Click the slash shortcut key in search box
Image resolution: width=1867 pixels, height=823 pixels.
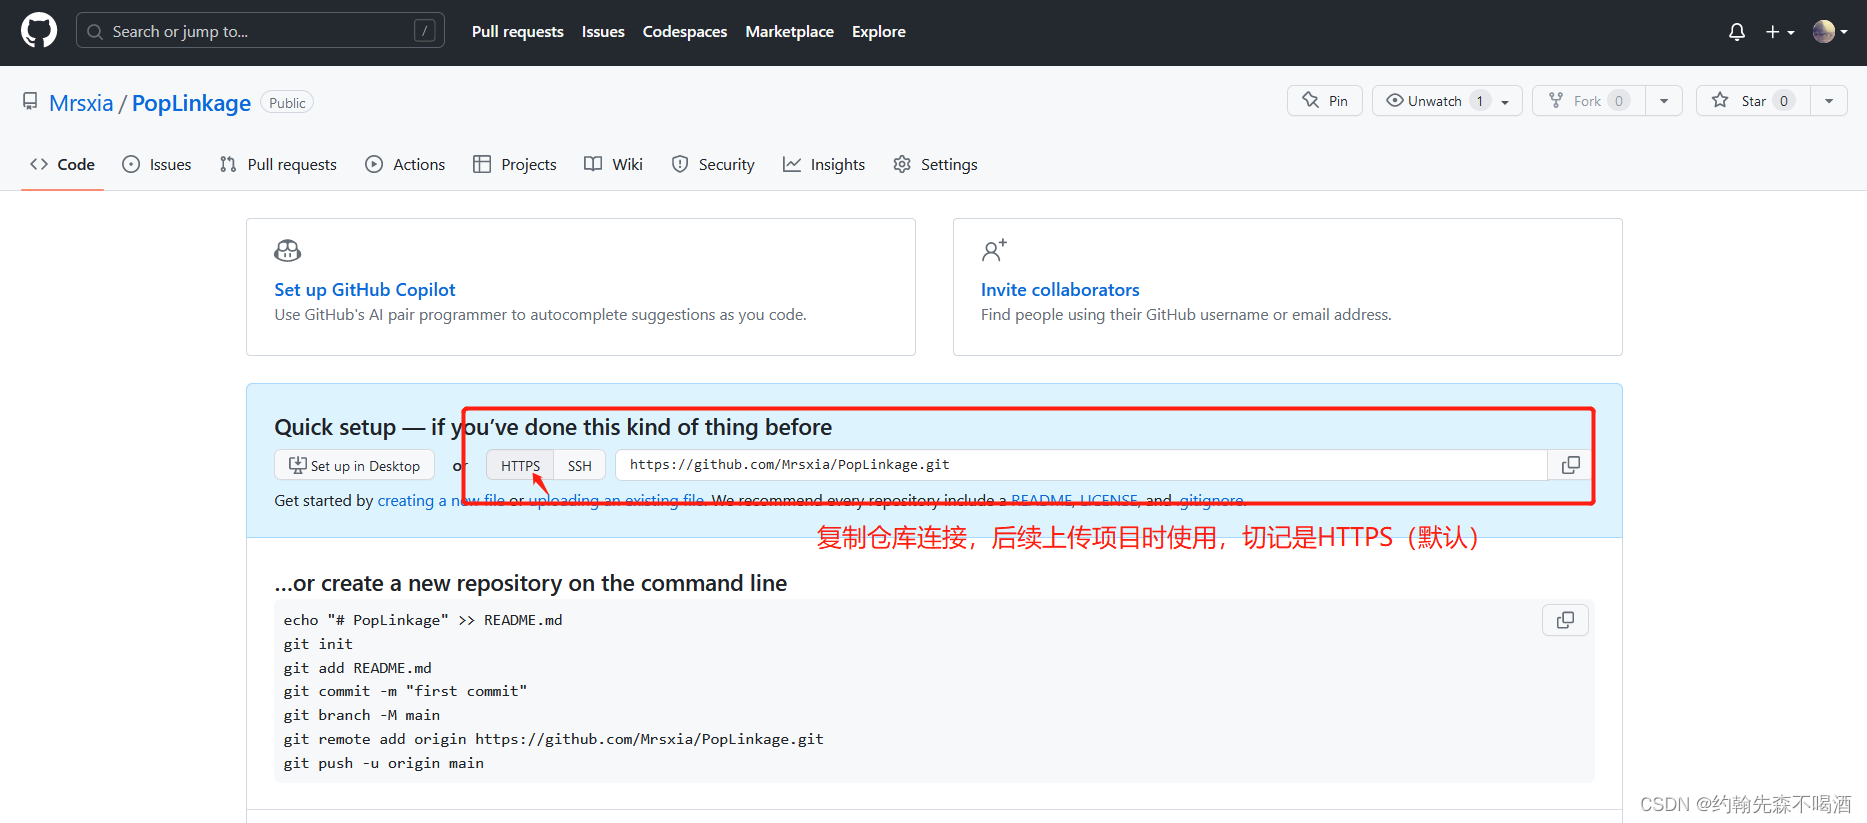click(425, 31)
